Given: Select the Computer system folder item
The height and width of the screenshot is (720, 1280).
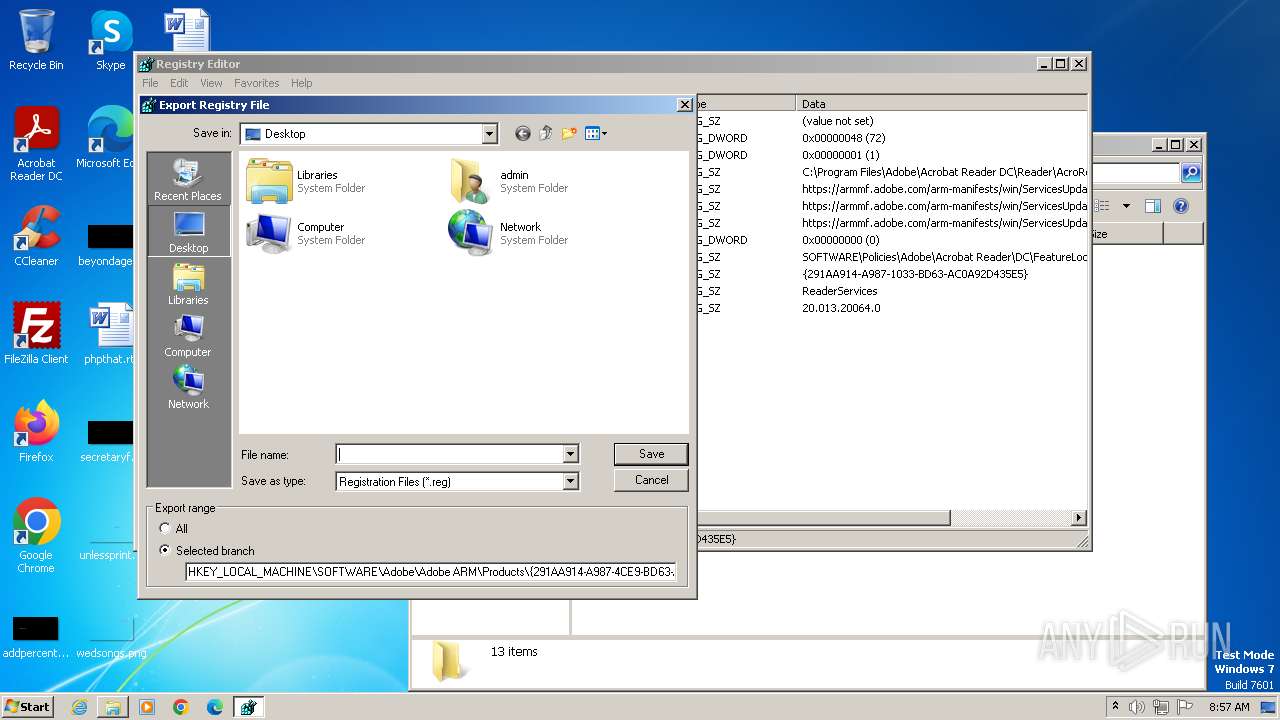Looking at the screenshot, I should point(306,233).
